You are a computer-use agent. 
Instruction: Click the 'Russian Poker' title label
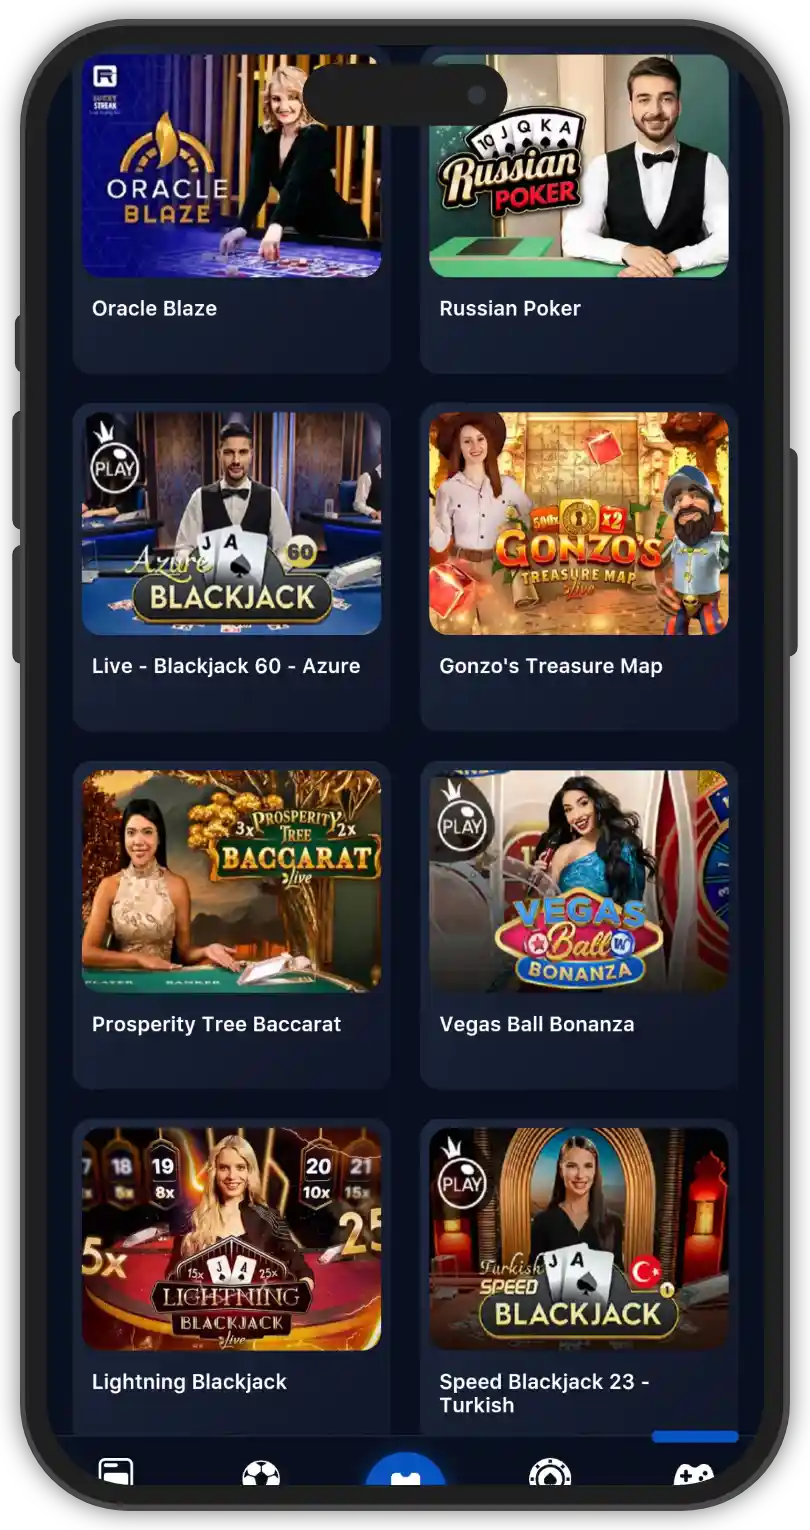510,308
